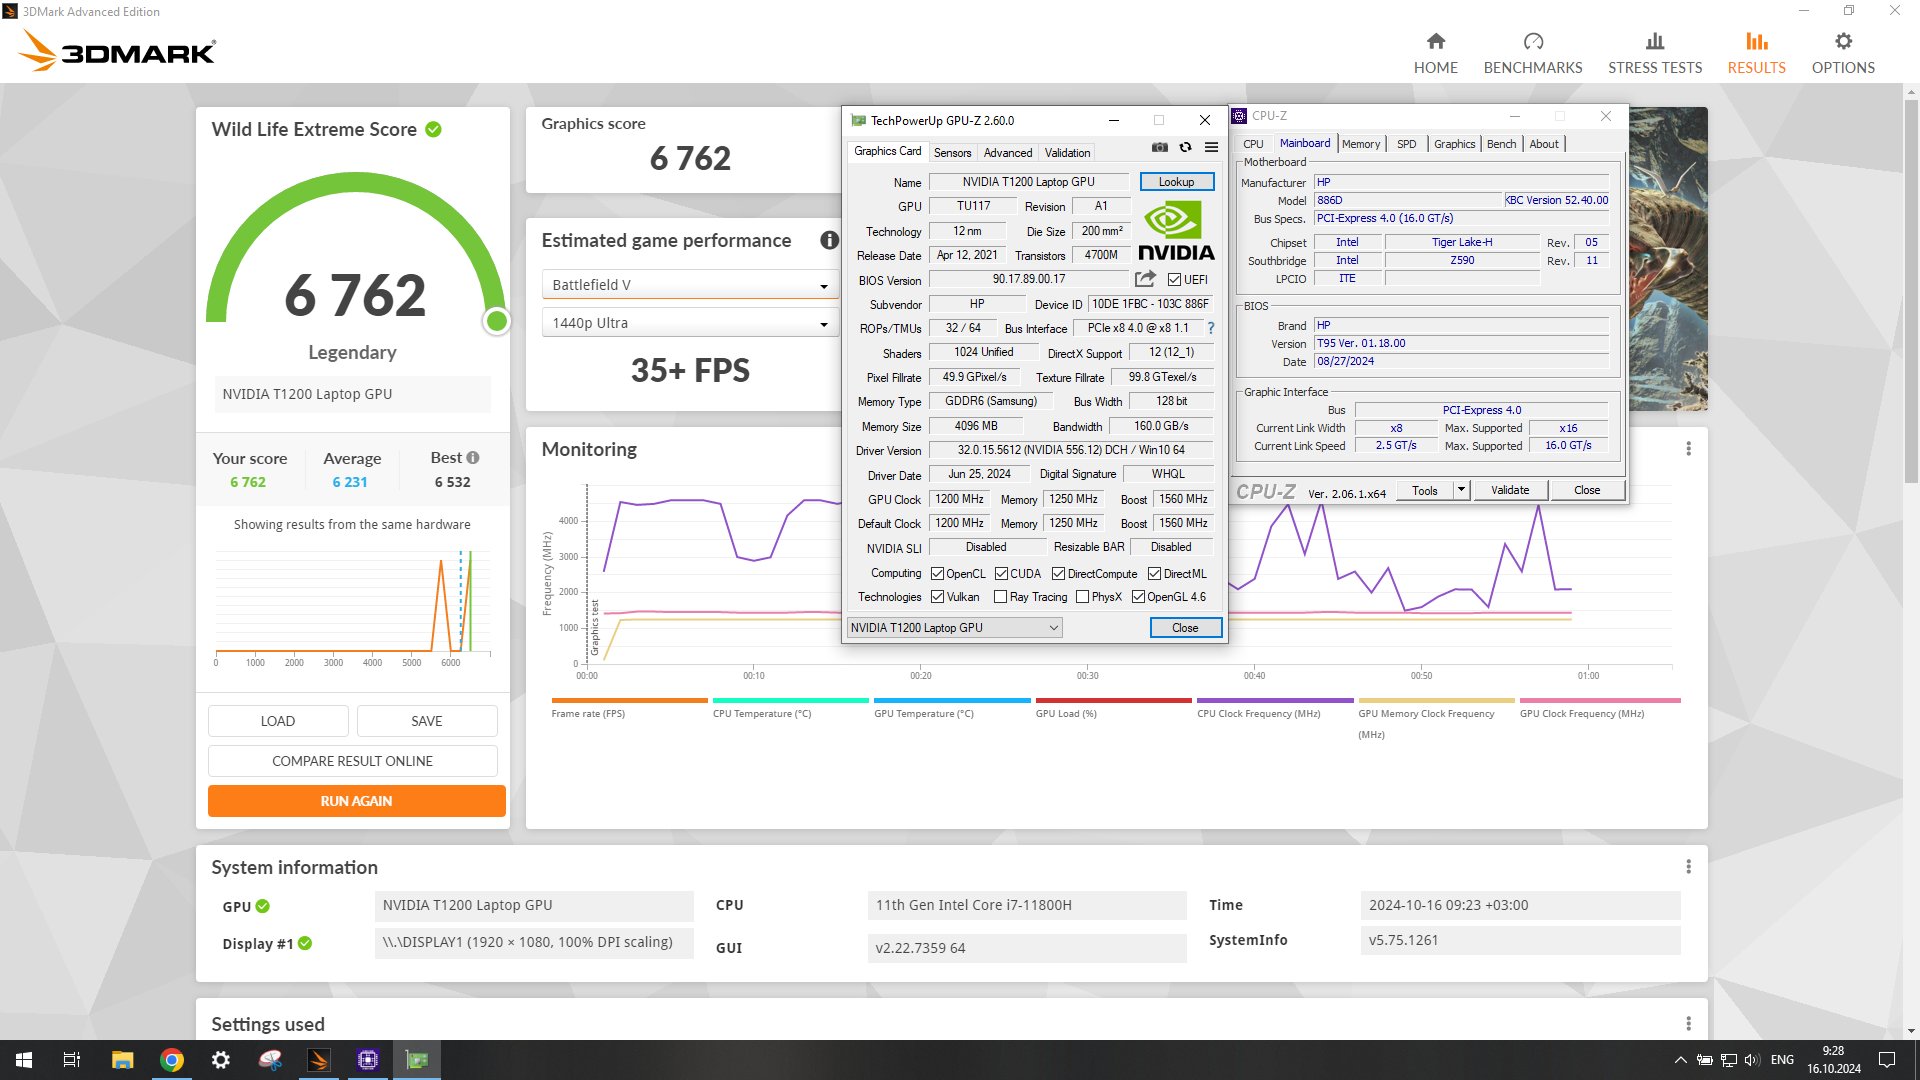1920x1080 pixels.
Task: Click the NVIDIA logo in GPU-Z
Action: click(1175, 231)
